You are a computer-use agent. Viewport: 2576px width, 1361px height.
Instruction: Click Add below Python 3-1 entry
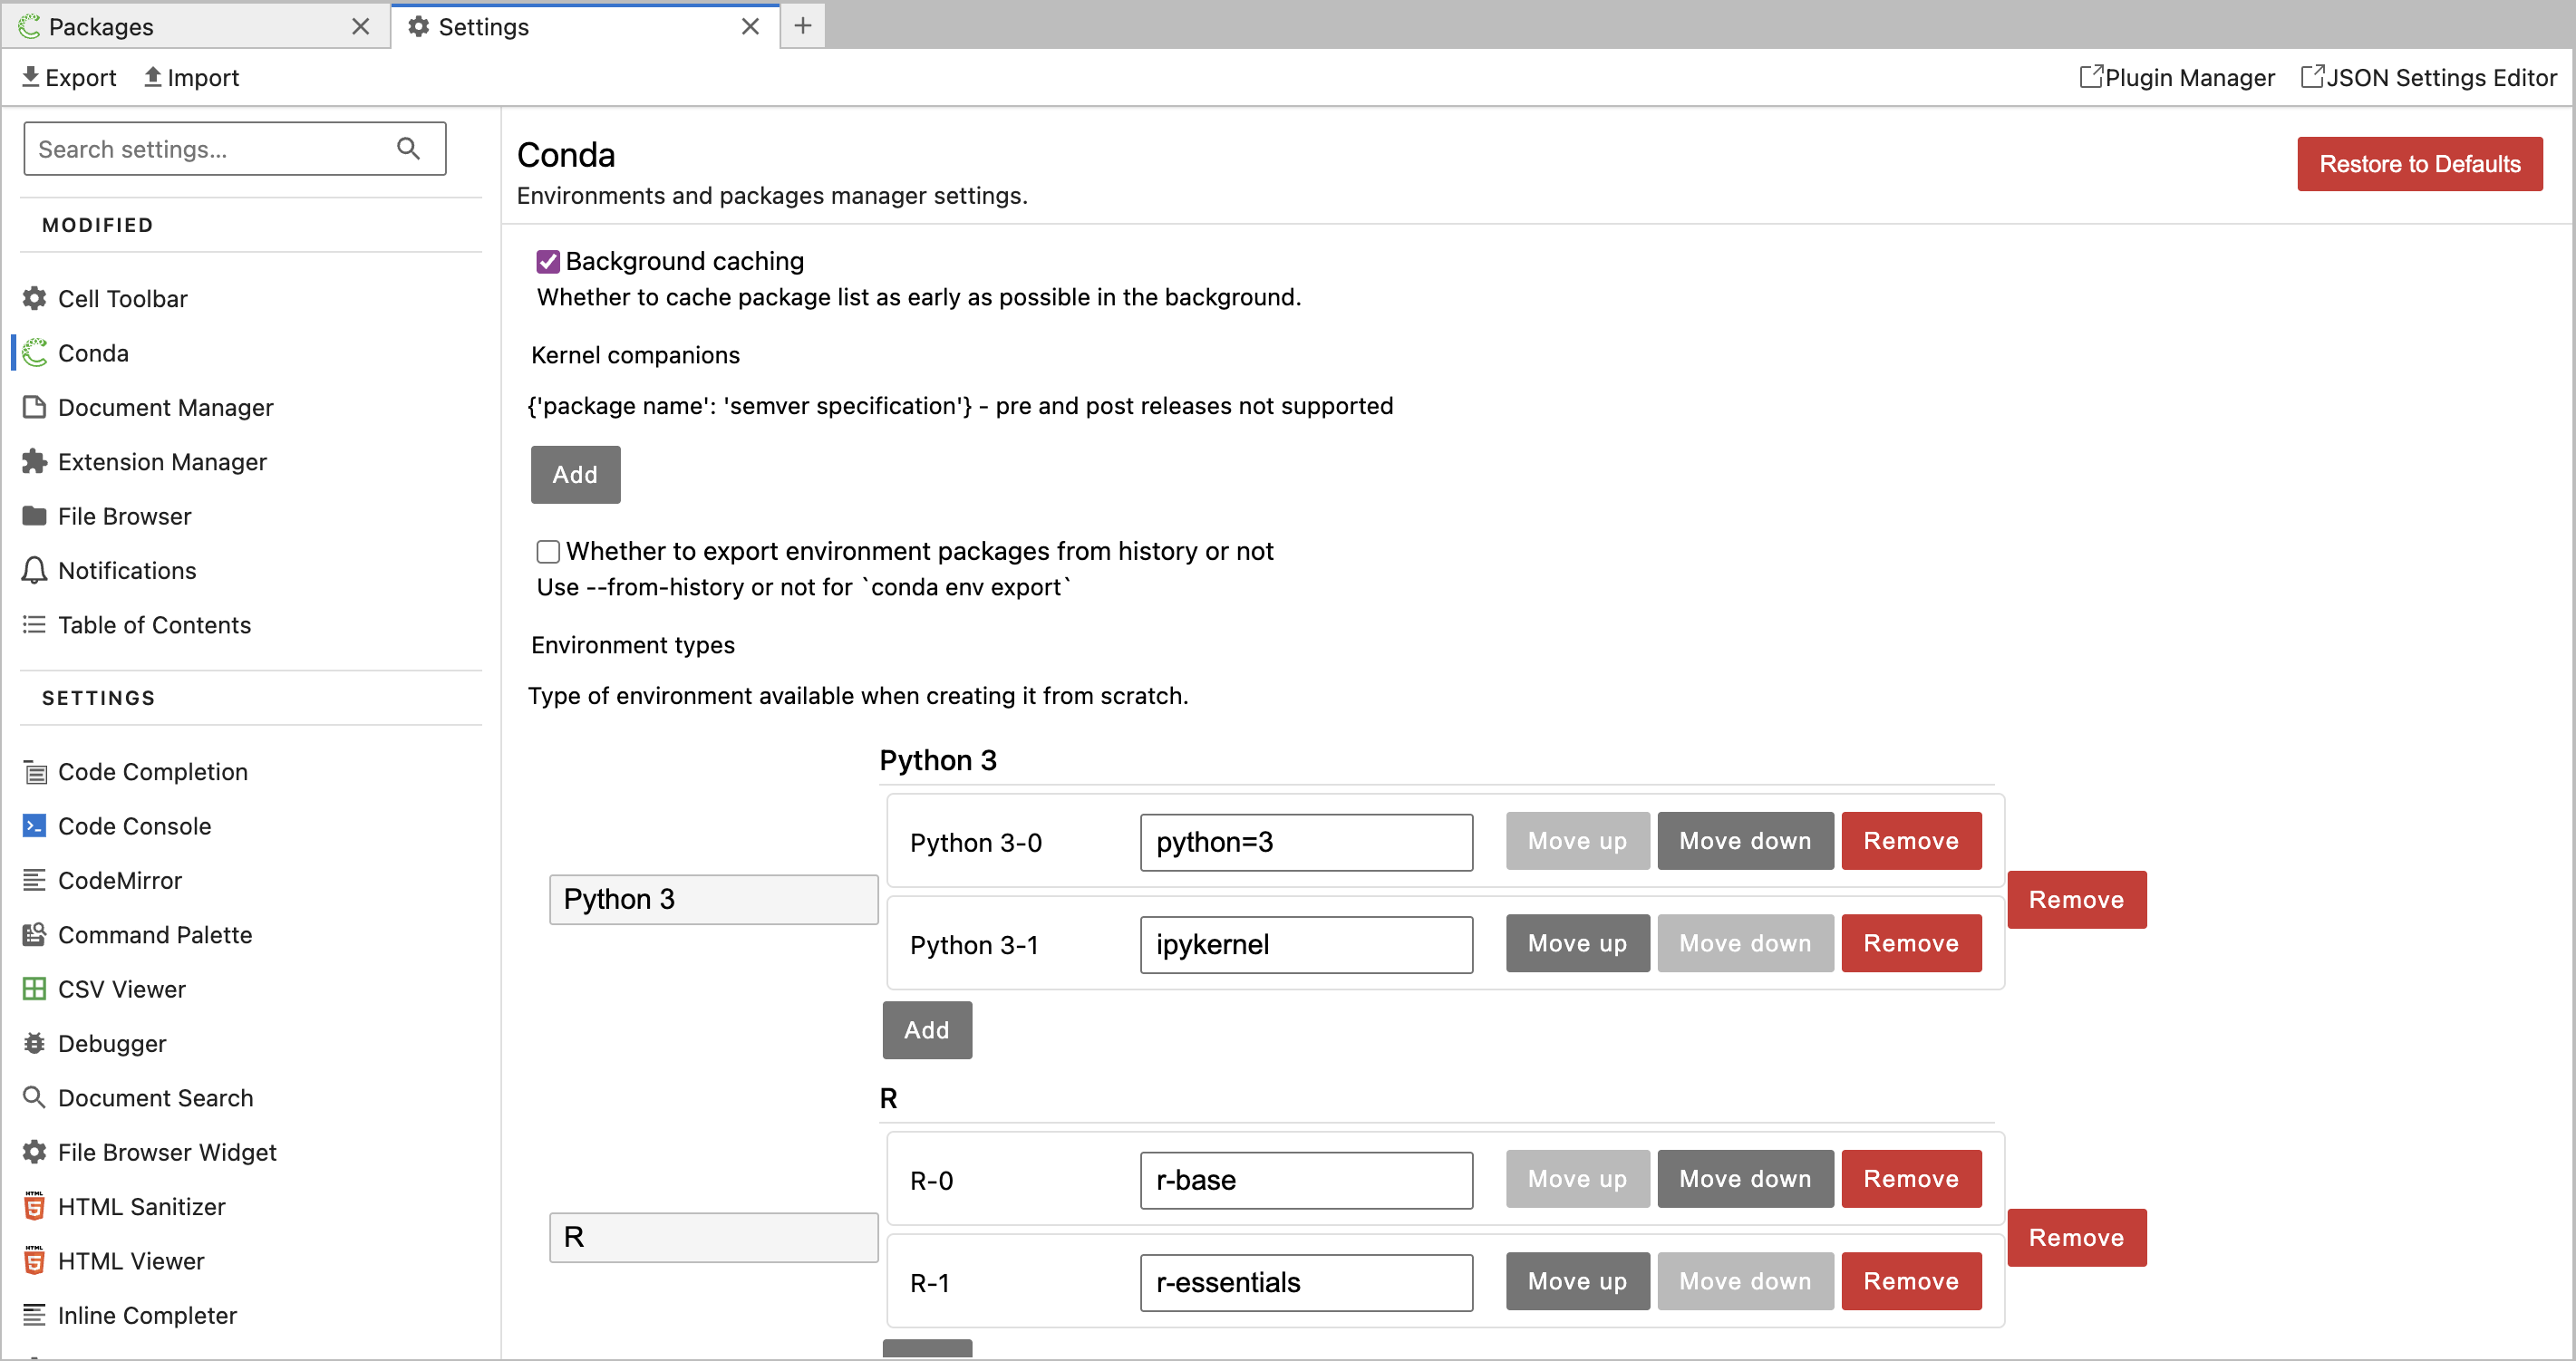pos(927,1030)
